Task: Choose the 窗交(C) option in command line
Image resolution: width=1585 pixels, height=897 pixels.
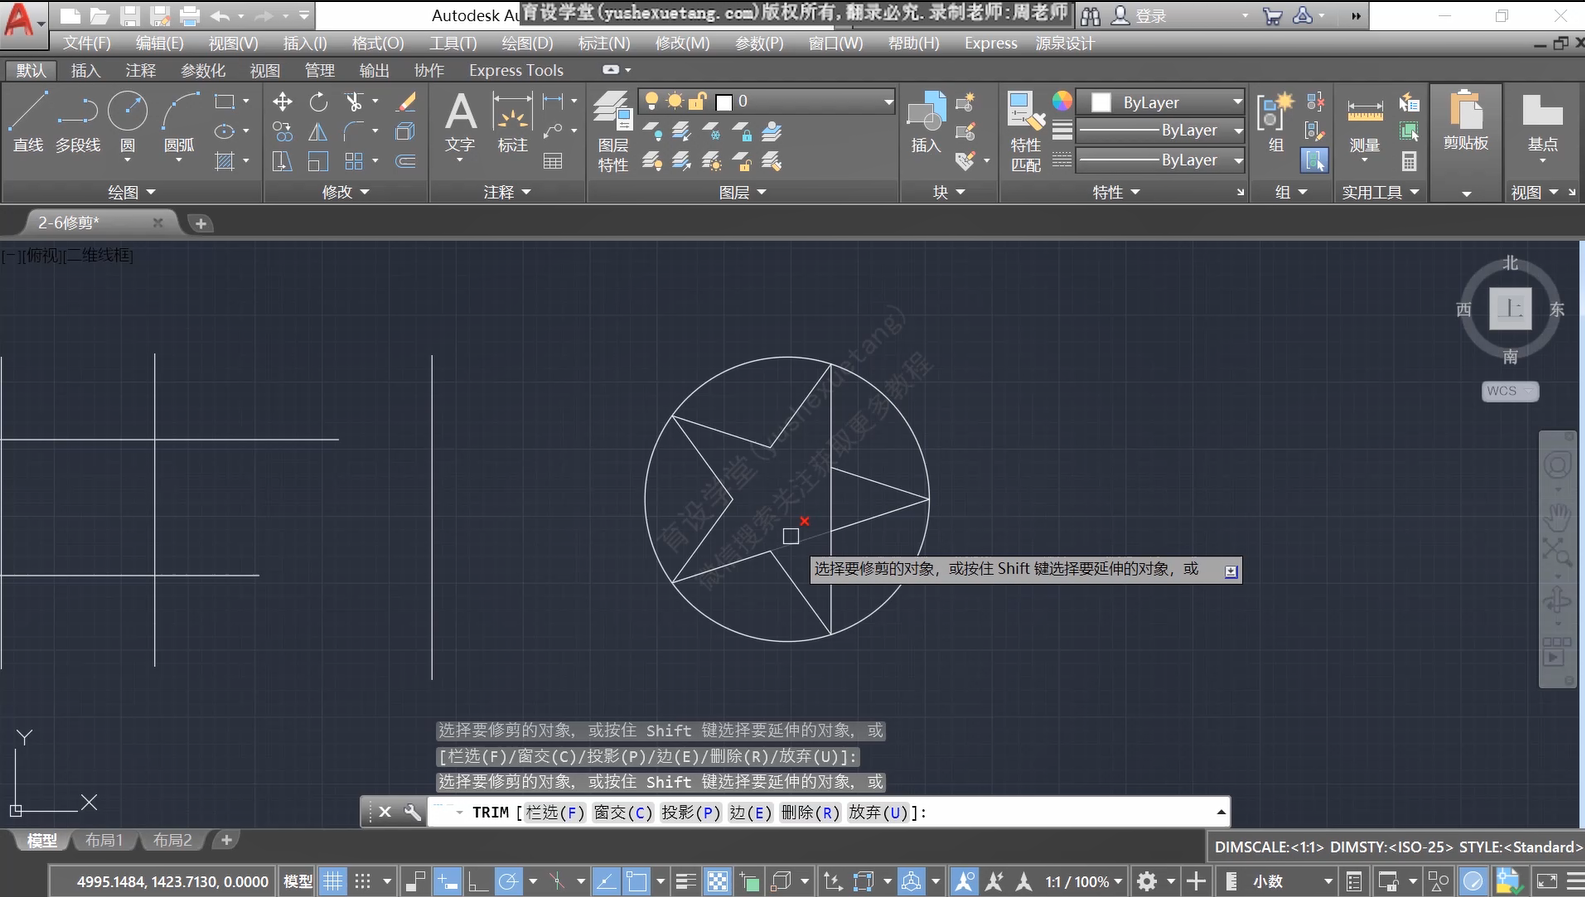Action: [x=622, y=812]
